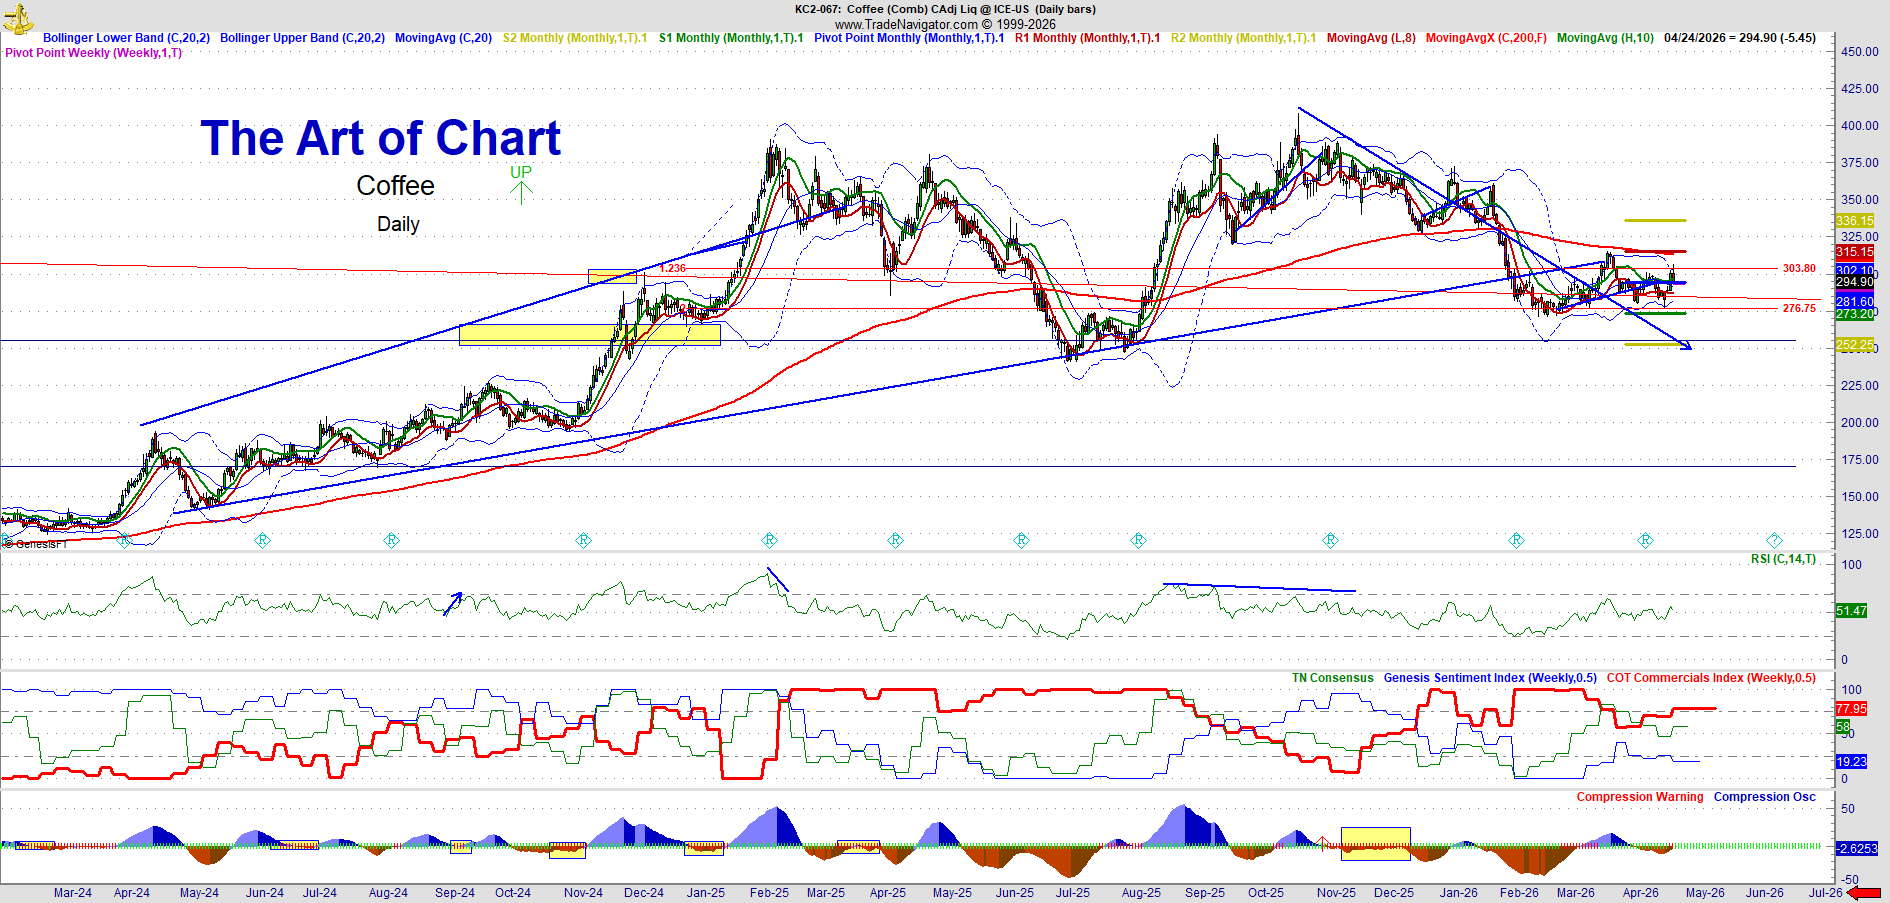Click the yellow 336.15 price tag
Screen dimensions: 1890x903
(1854, 221)
